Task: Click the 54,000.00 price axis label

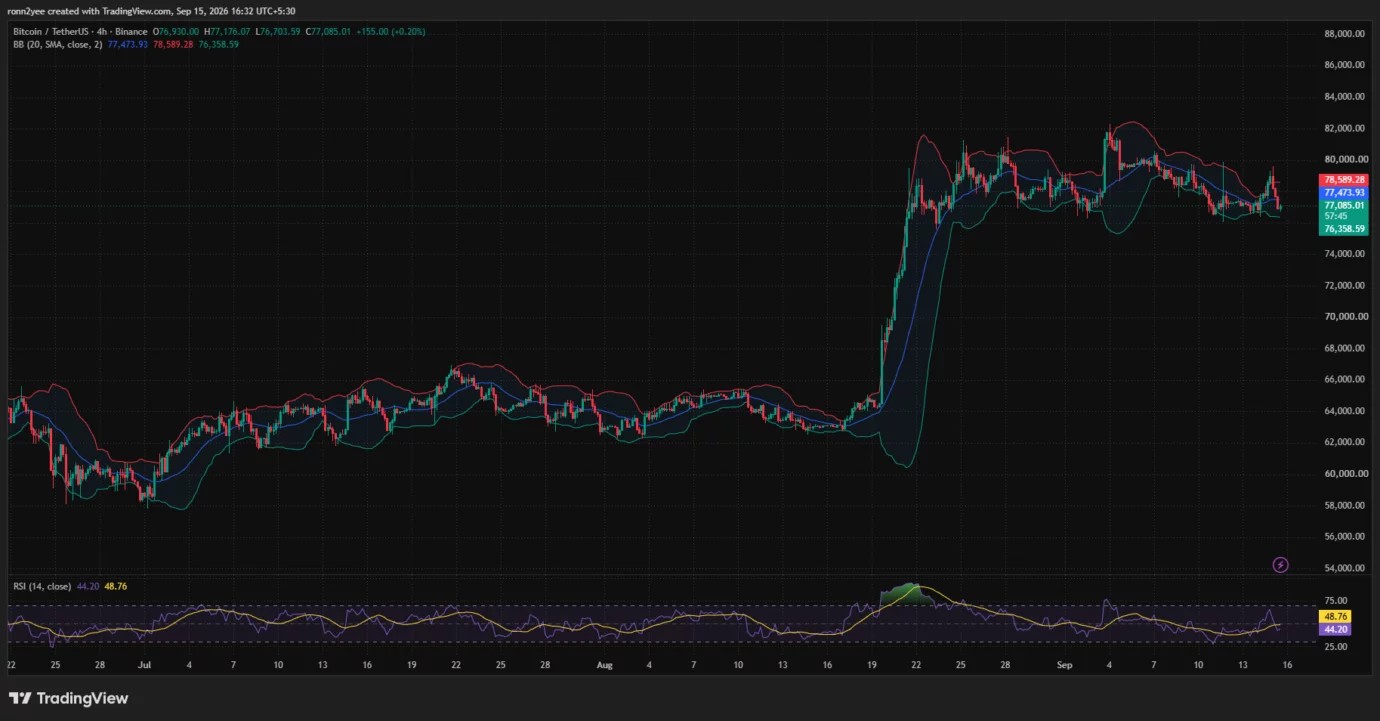Action: pos(1345,568)
